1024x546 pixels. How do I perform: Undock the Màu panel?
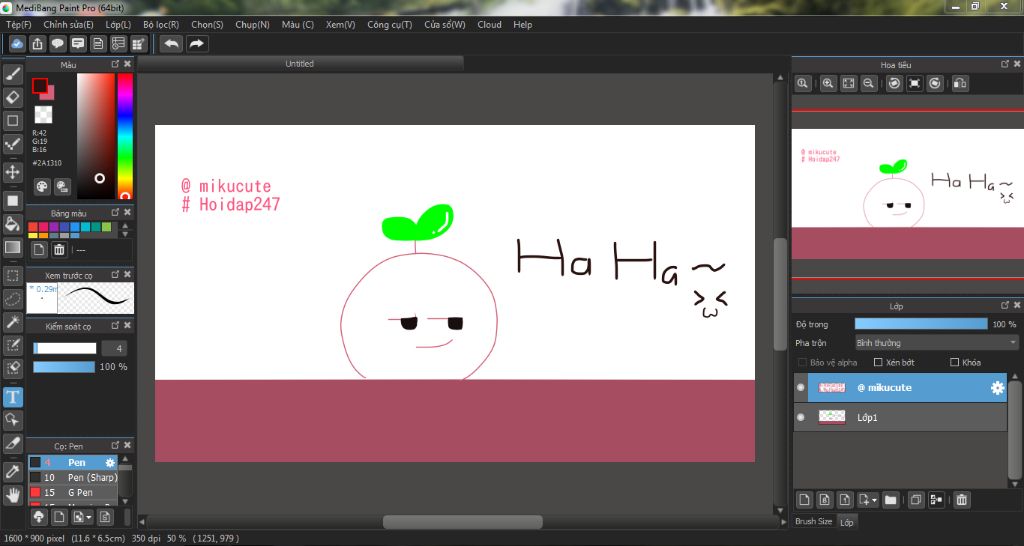point(115,64)
